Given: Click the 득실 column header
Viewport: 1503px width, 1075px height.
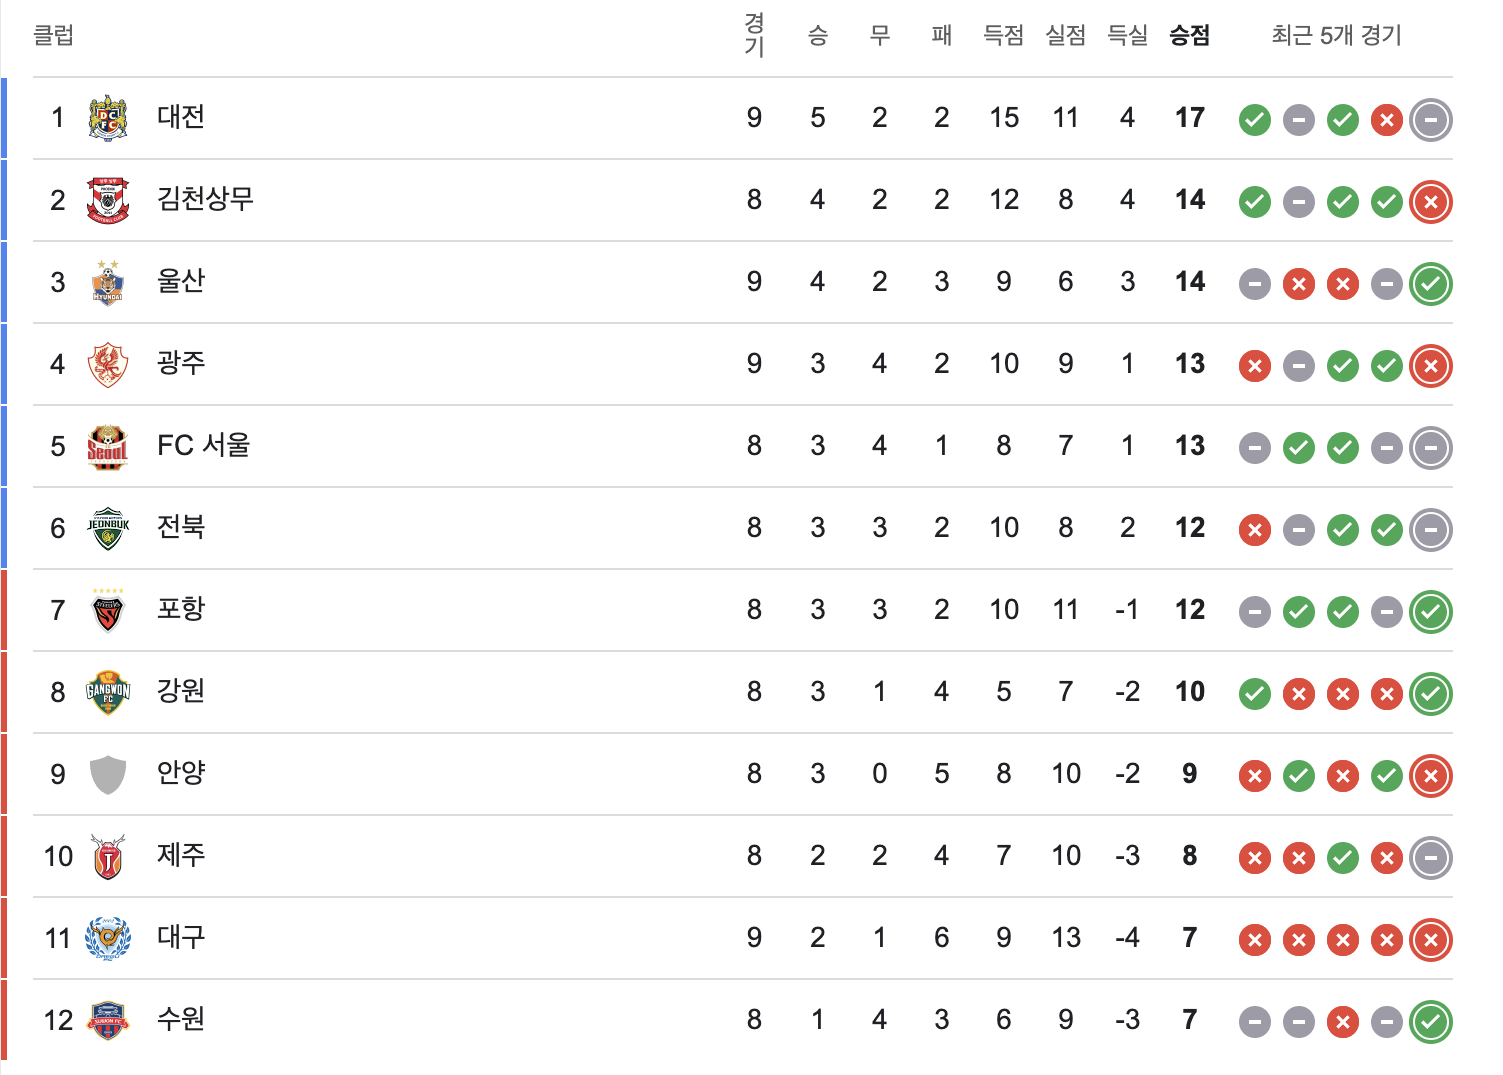Looking at the screenshot, I should pos(1128,36).
